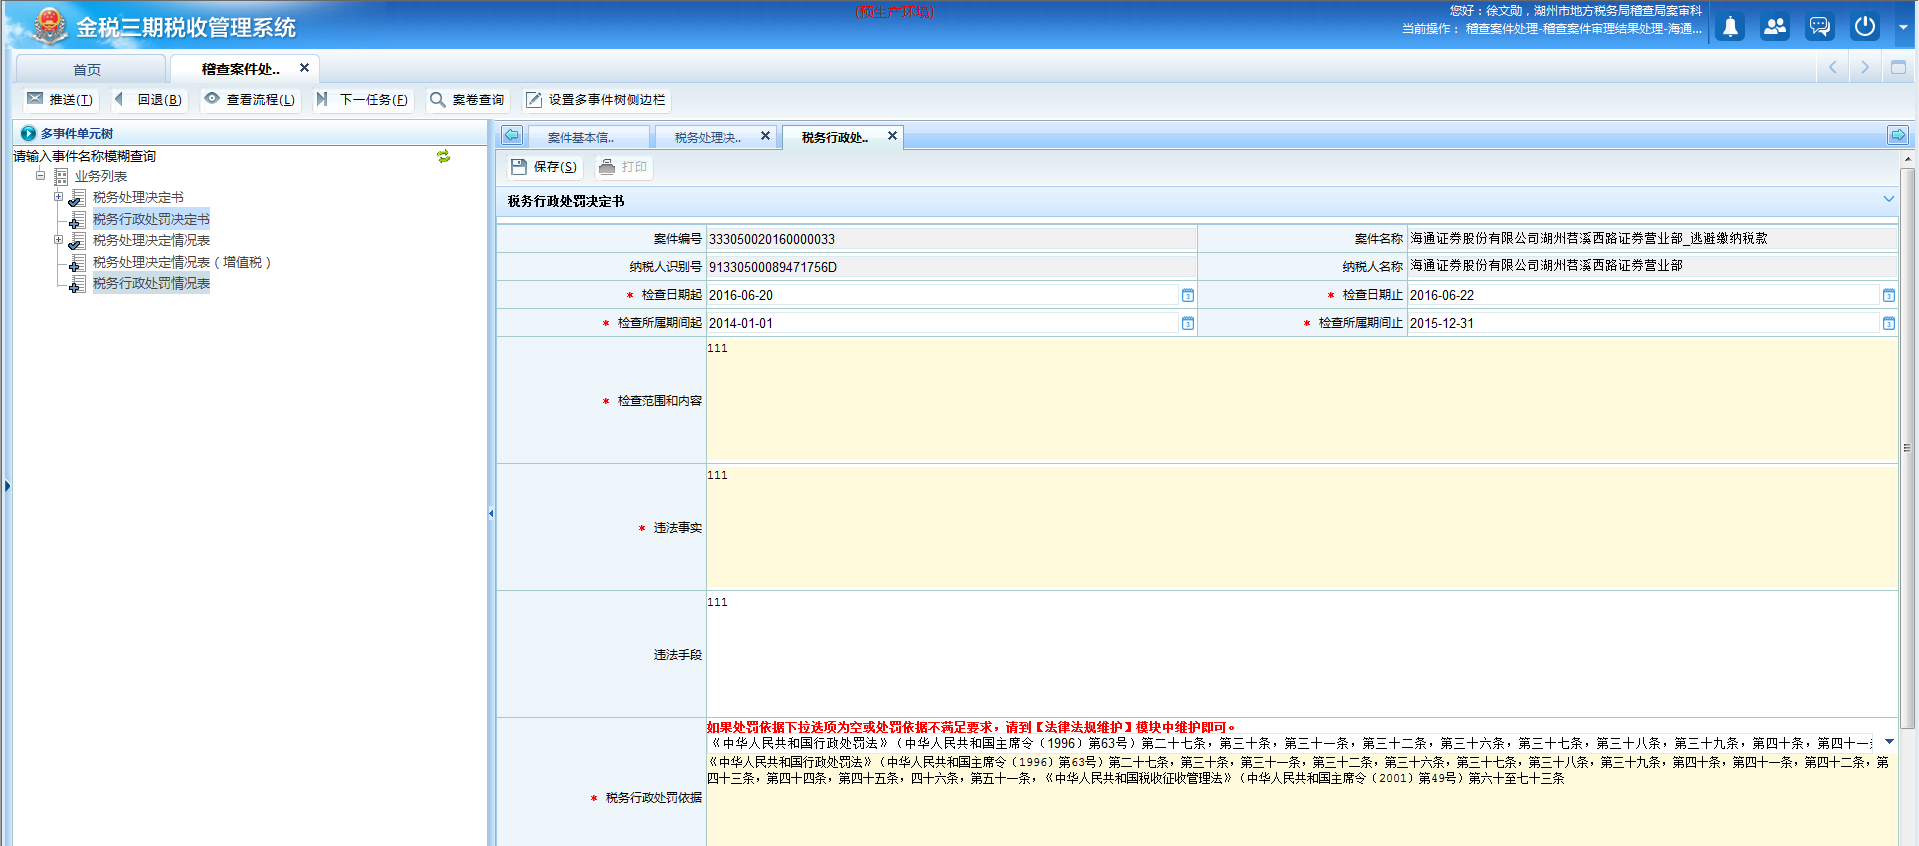
Task: Click the 下一任务(F) toolbar button
Action: coord(362,100)
